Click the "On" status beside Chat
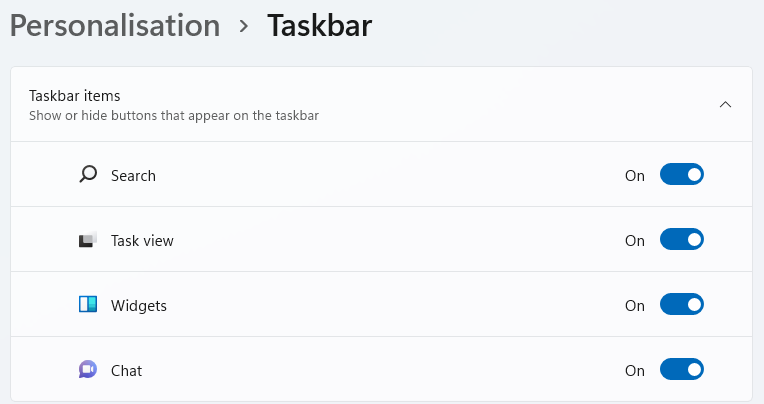This screenshot has width=764, height=404. 635,371
